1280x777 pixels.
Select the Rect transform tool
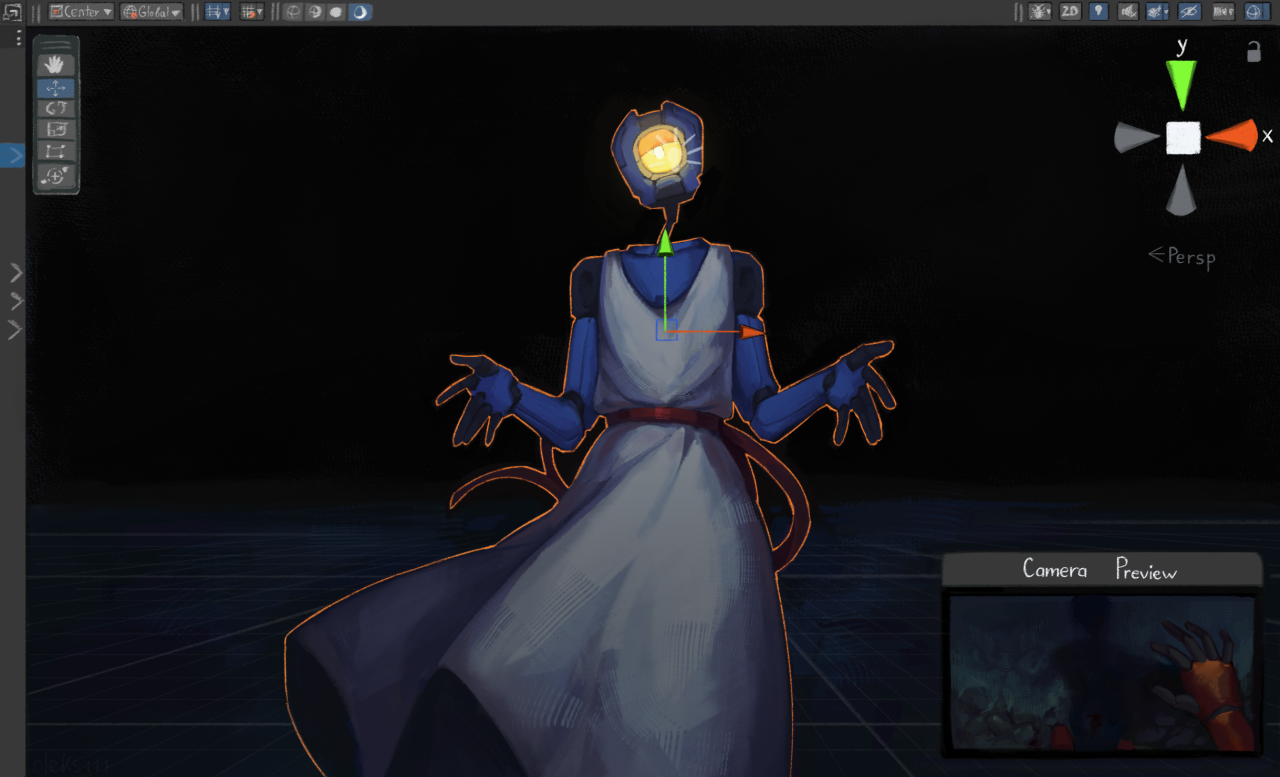(x=56, y=151)
